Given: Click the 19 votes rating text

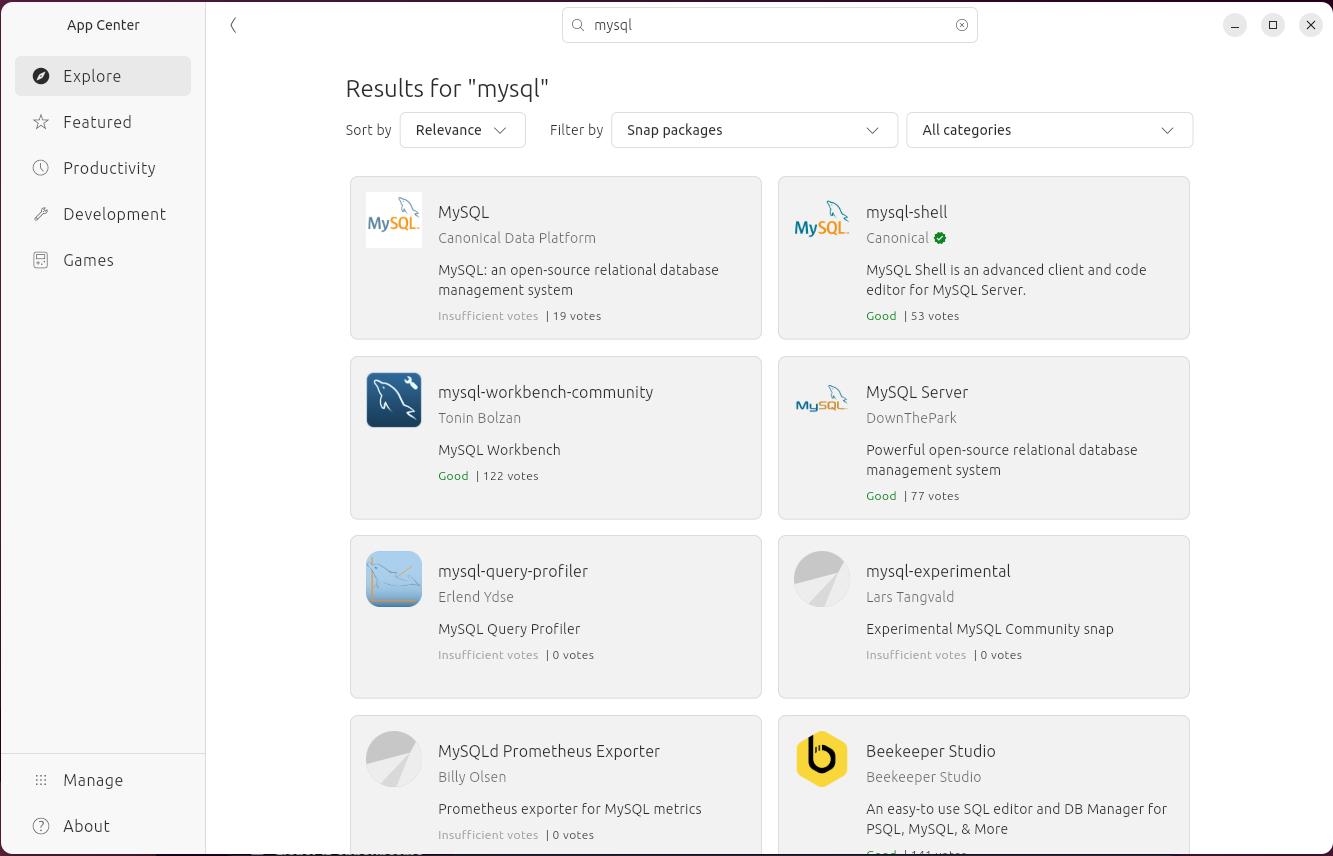Looking at the screenshot, I should 577,316.
